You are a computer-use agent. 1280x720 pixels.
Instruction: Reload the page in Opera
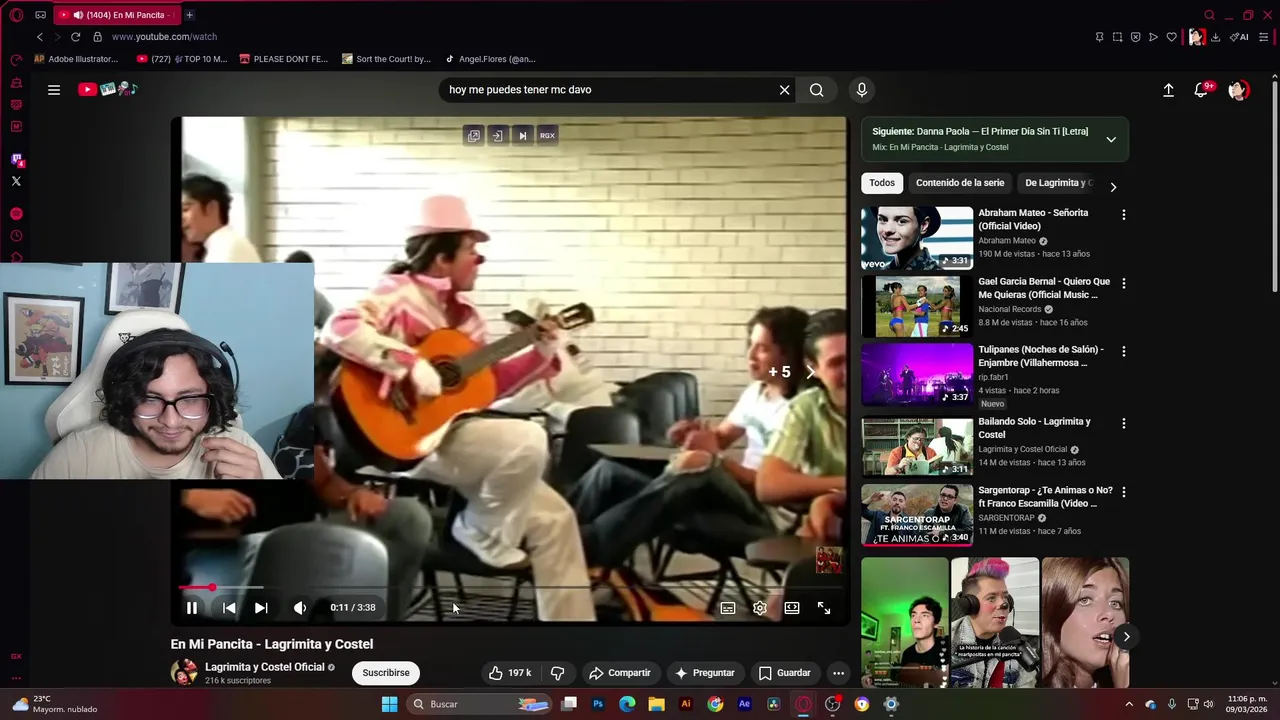[x=75, y=37]
